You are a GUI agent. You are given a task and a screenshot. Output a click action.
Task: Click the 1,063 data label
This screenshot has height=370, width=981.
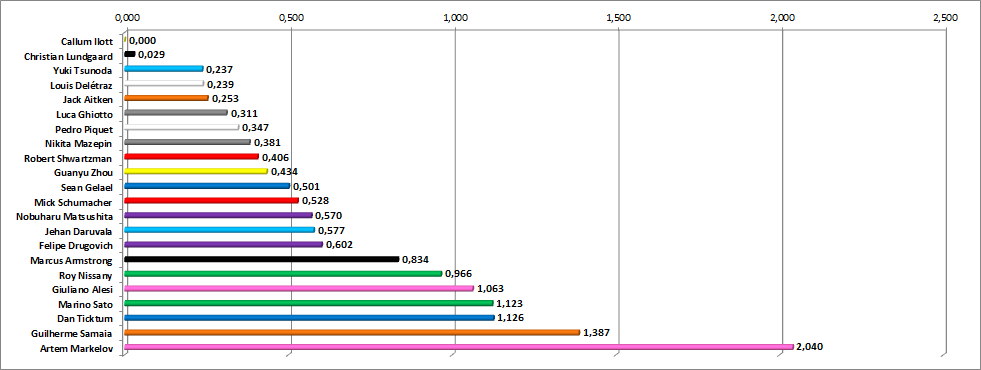pos(490,289)
